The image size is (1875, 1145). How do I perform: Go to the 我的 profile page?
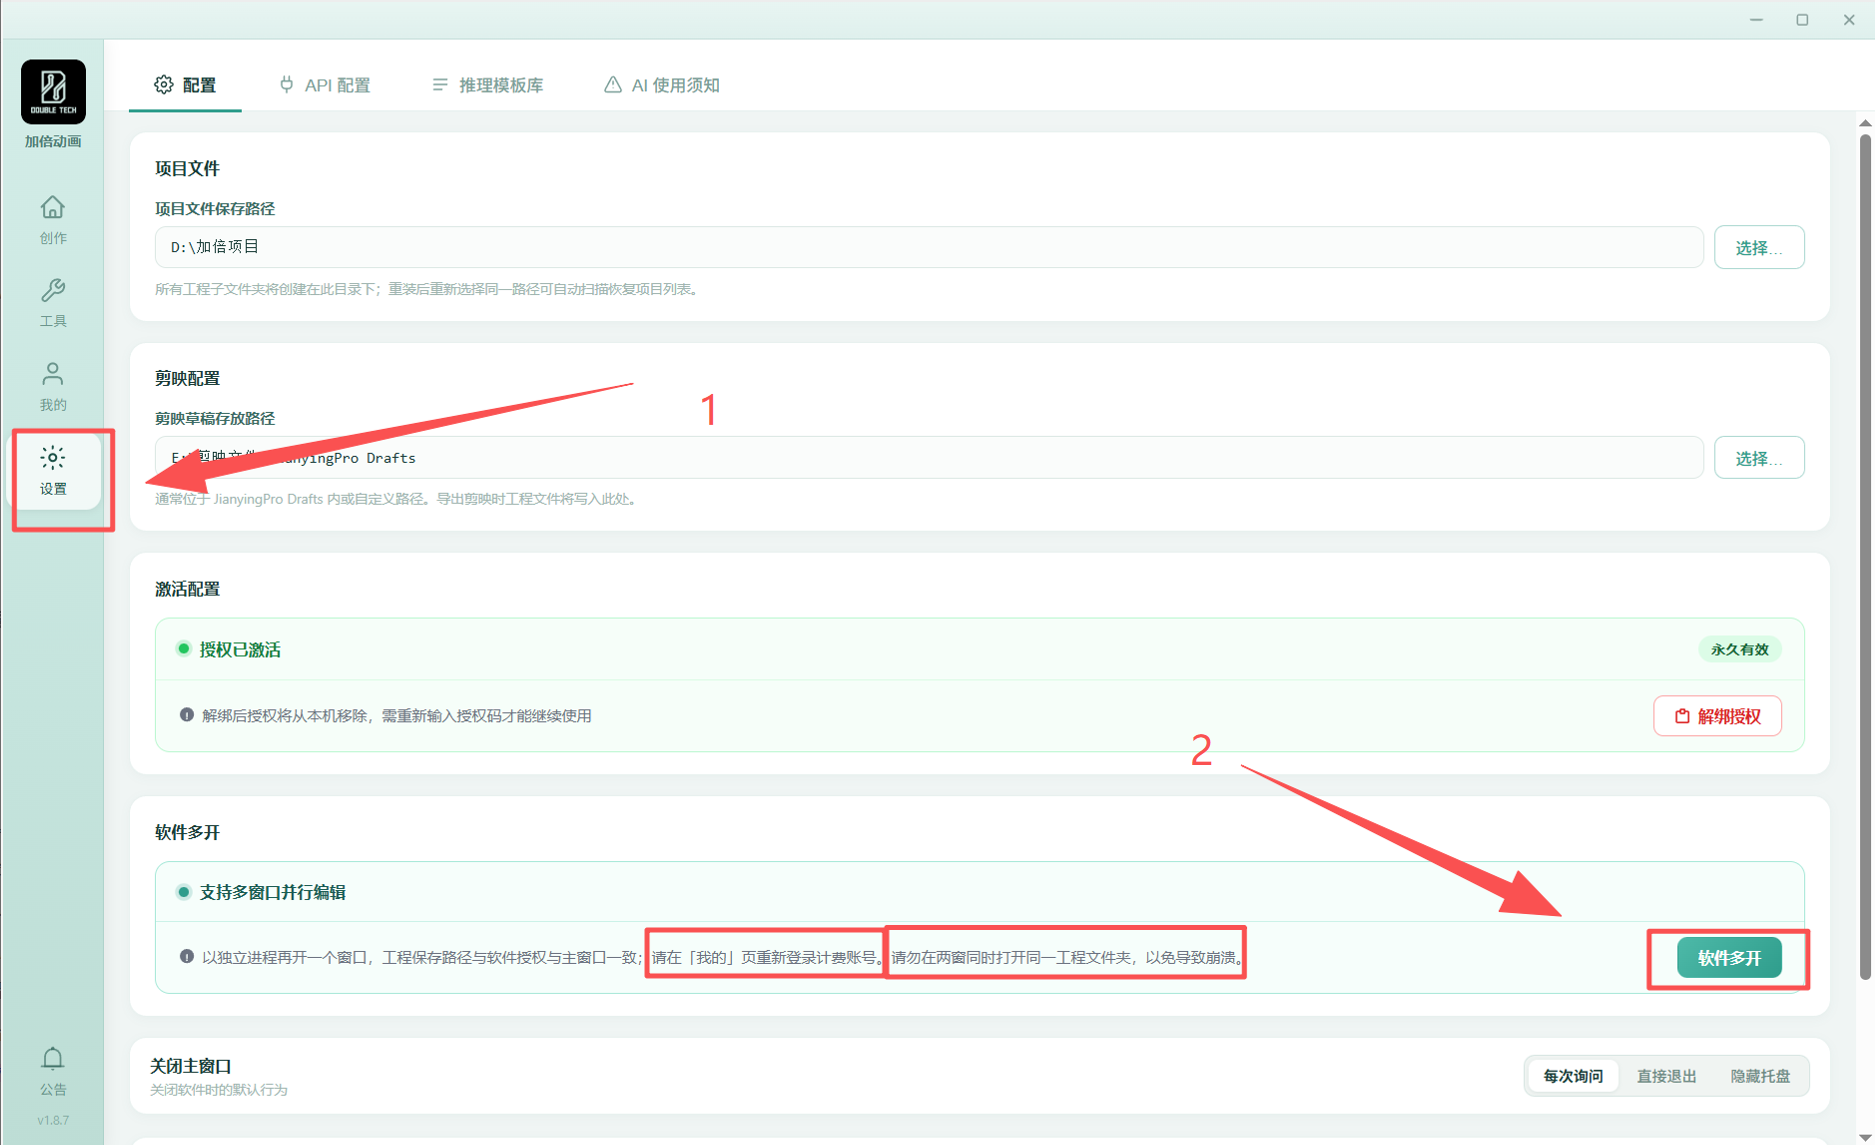53,387
